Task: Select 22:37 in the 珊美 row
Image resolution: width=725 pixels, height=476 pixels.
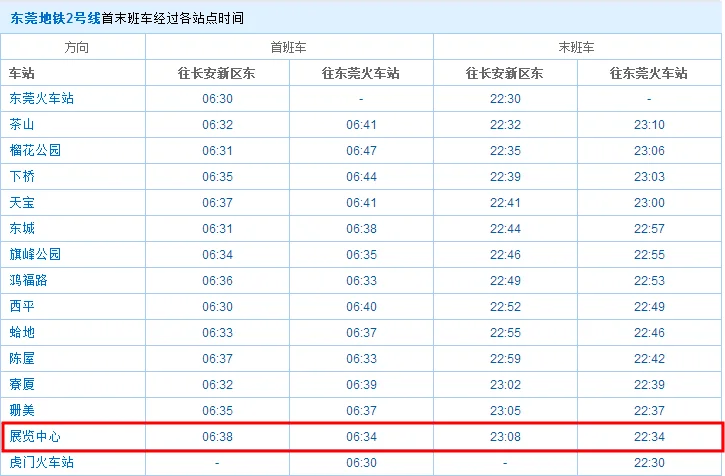Action: tap(649, 410)
